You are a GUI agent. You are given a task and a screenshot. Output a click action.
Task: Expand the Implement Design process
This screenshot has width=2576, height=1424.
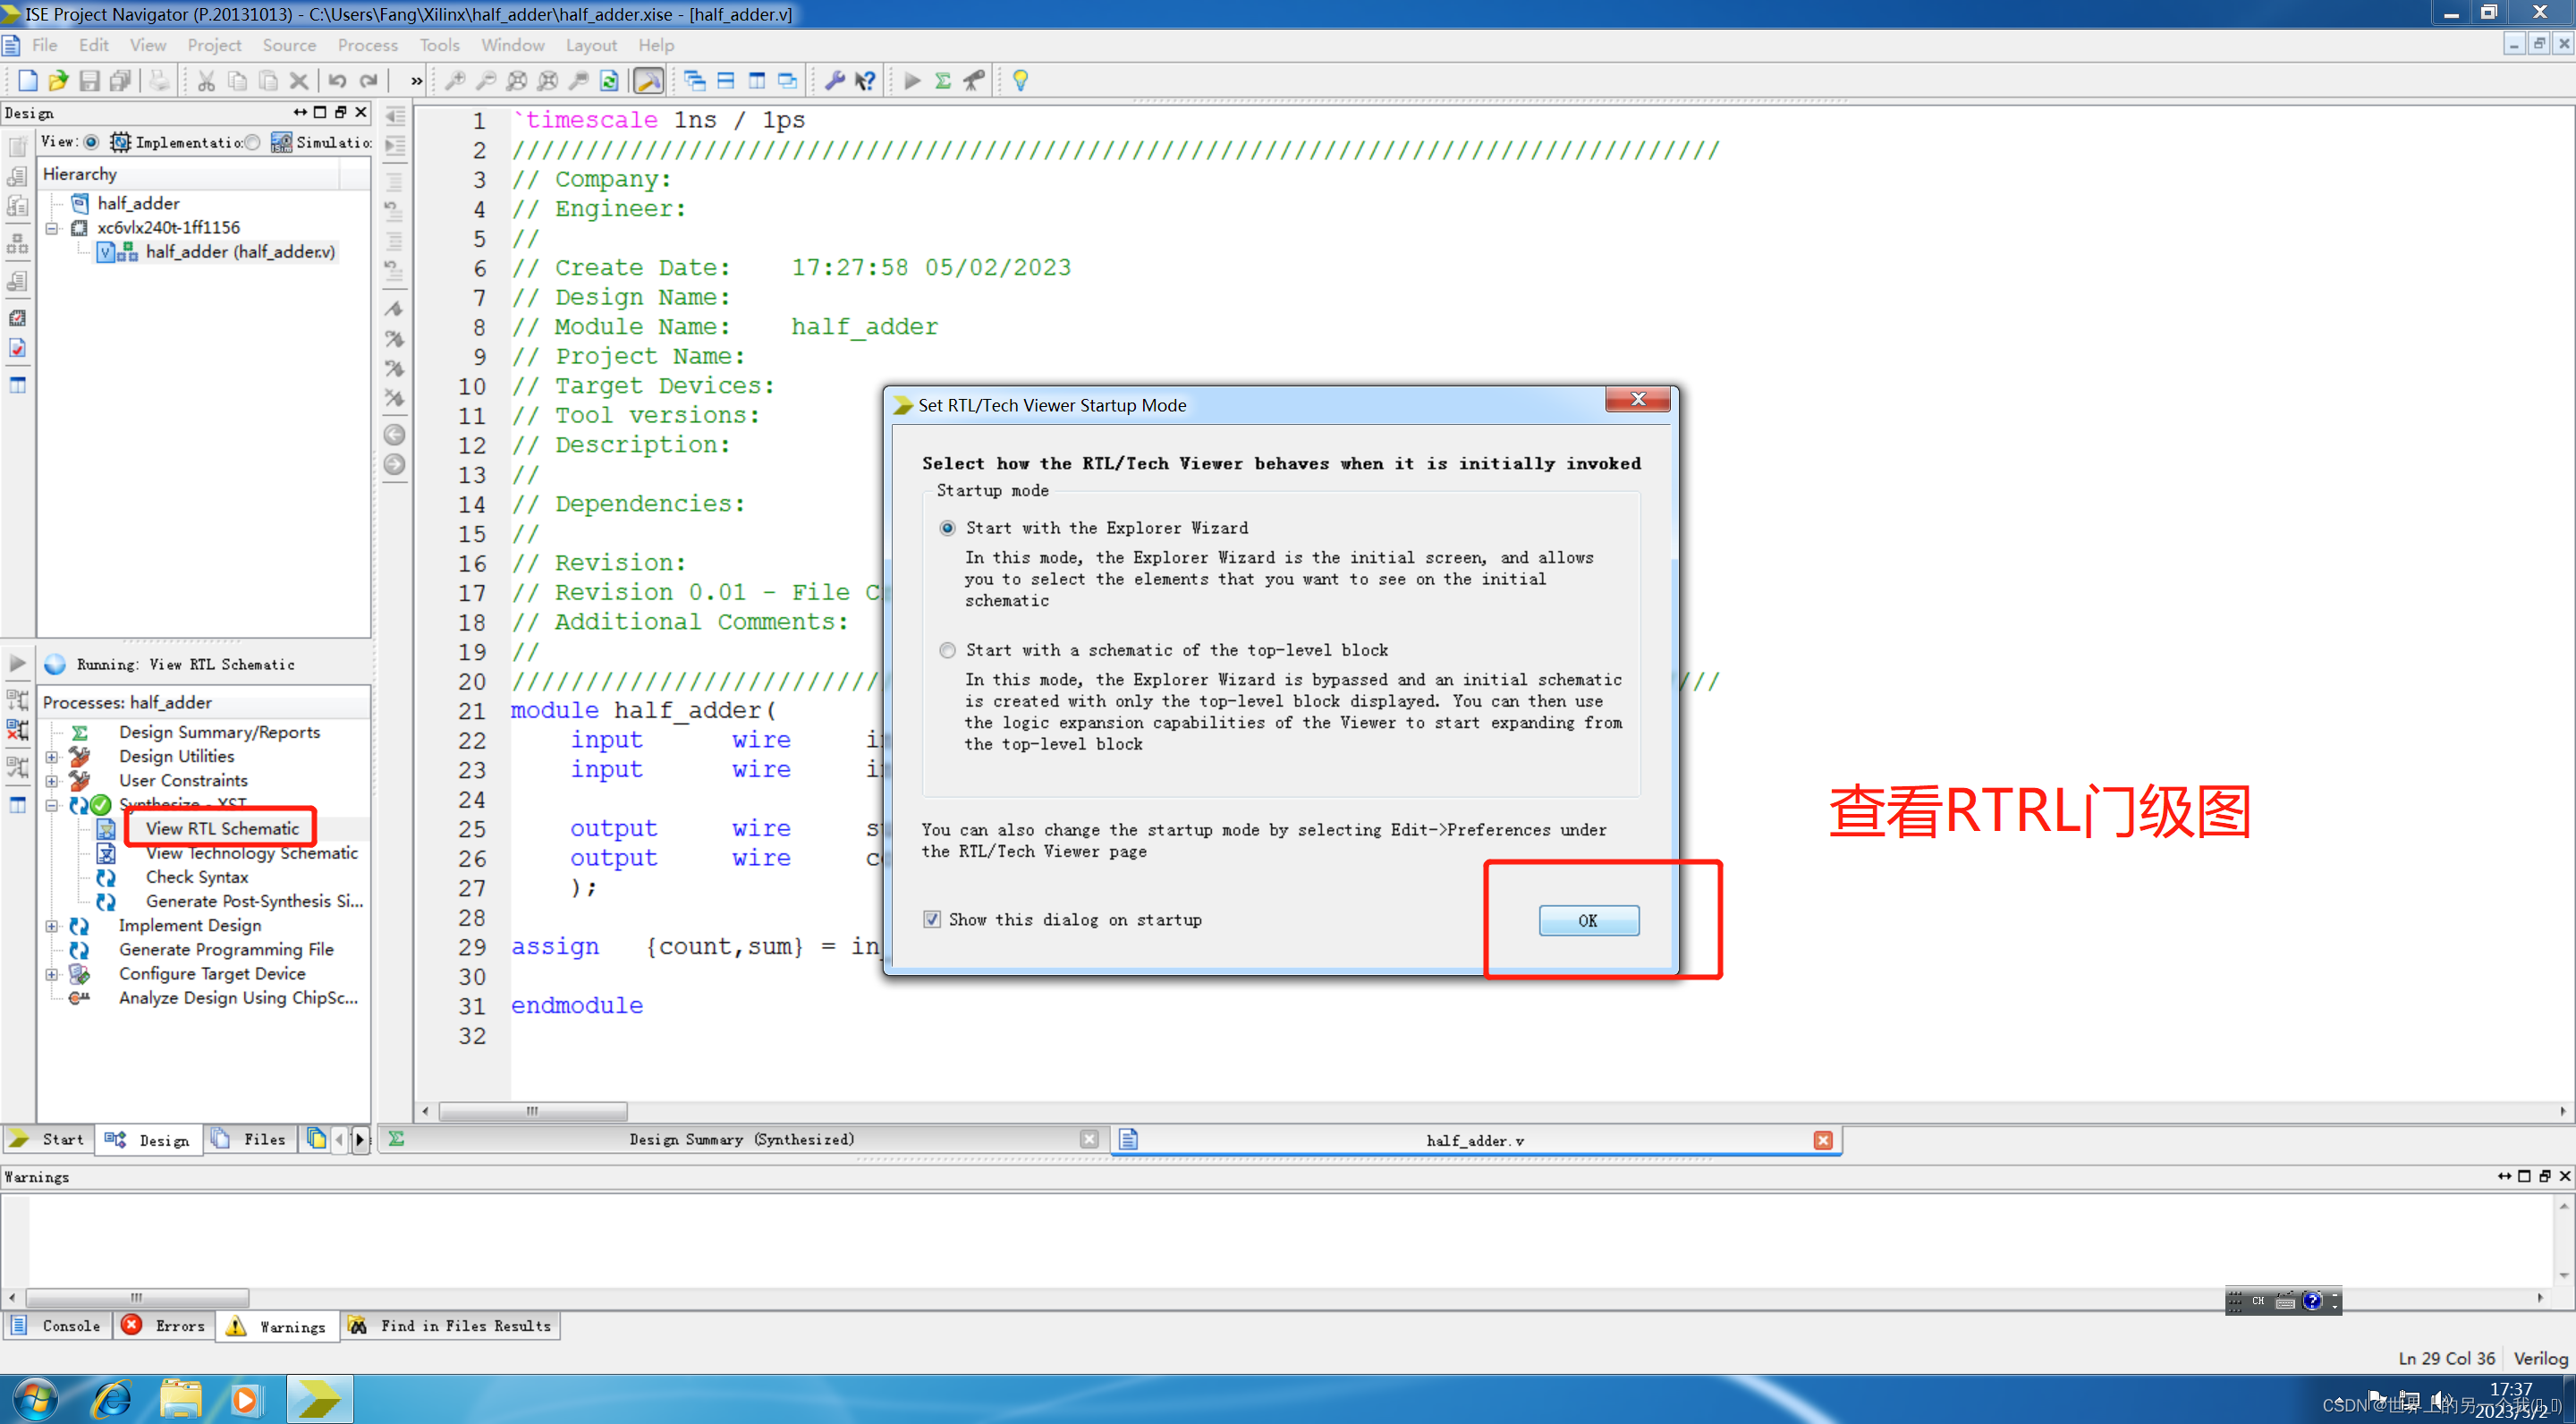click(x=52, y=926)
